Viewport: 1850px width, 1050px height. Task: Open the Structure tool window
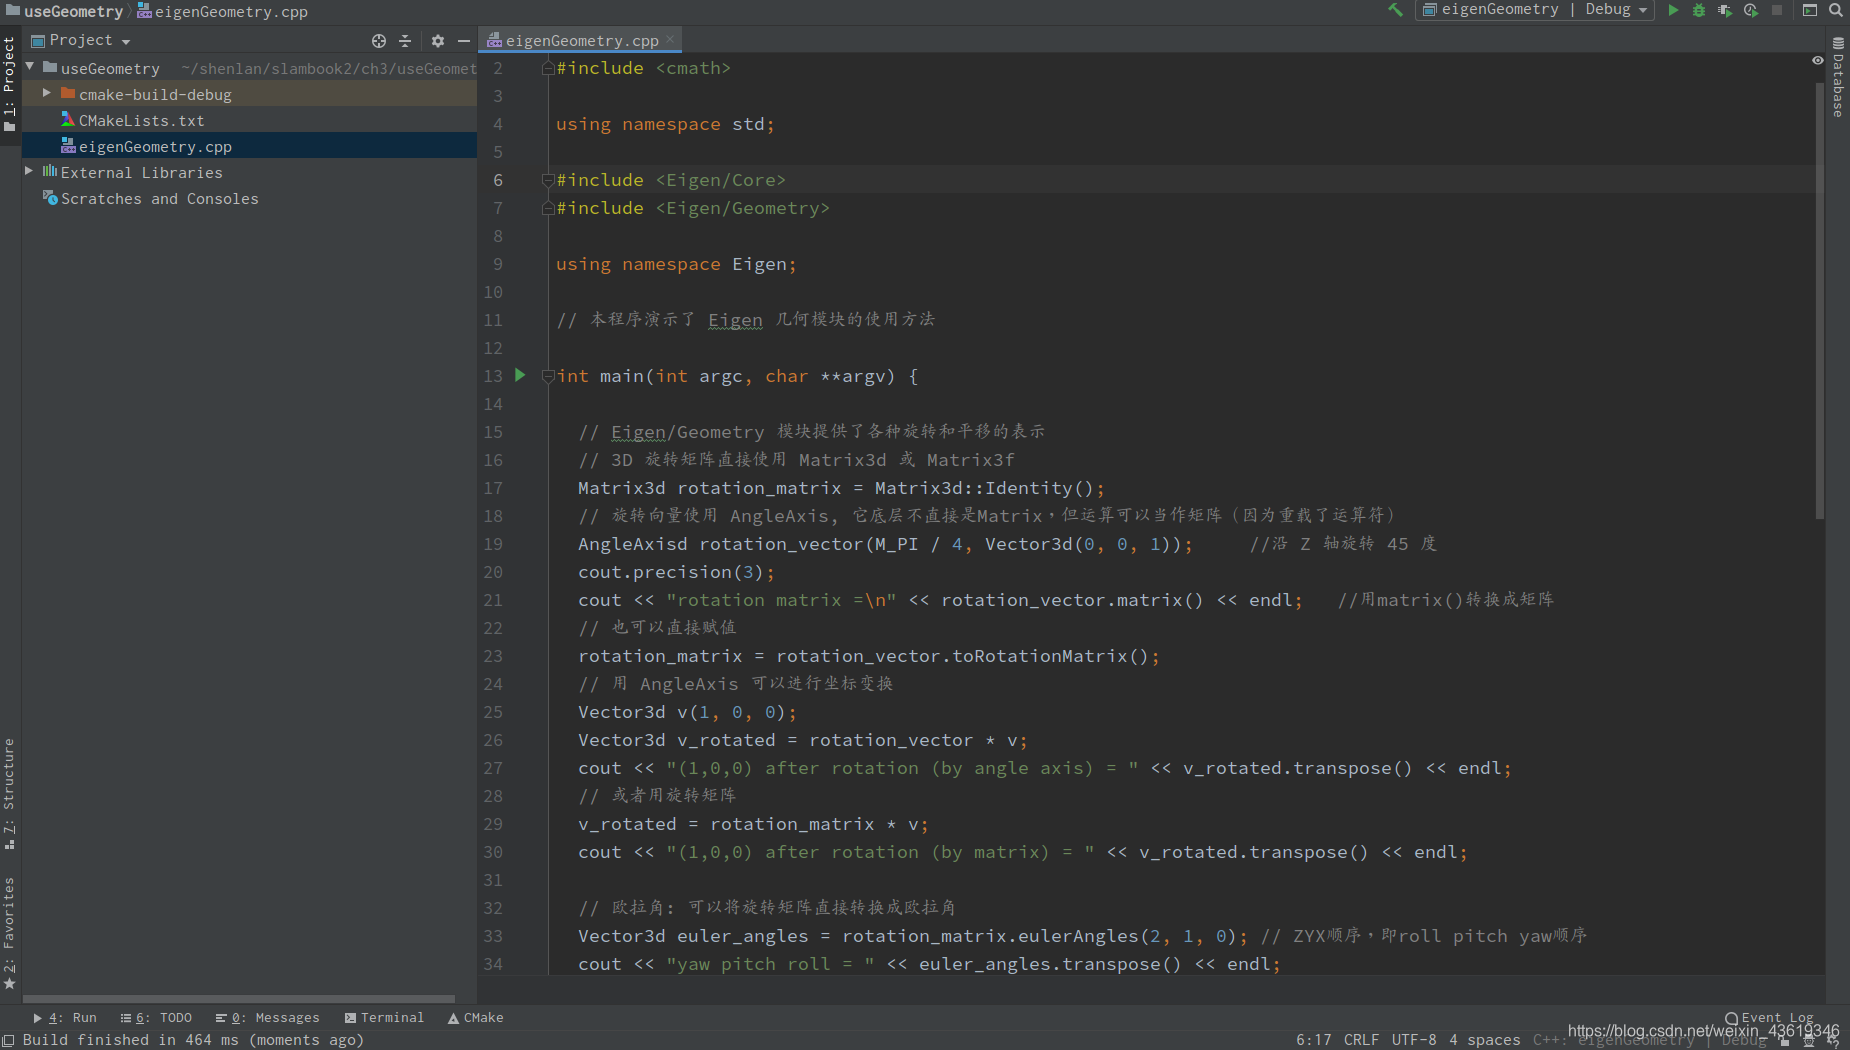coord(10,793)
